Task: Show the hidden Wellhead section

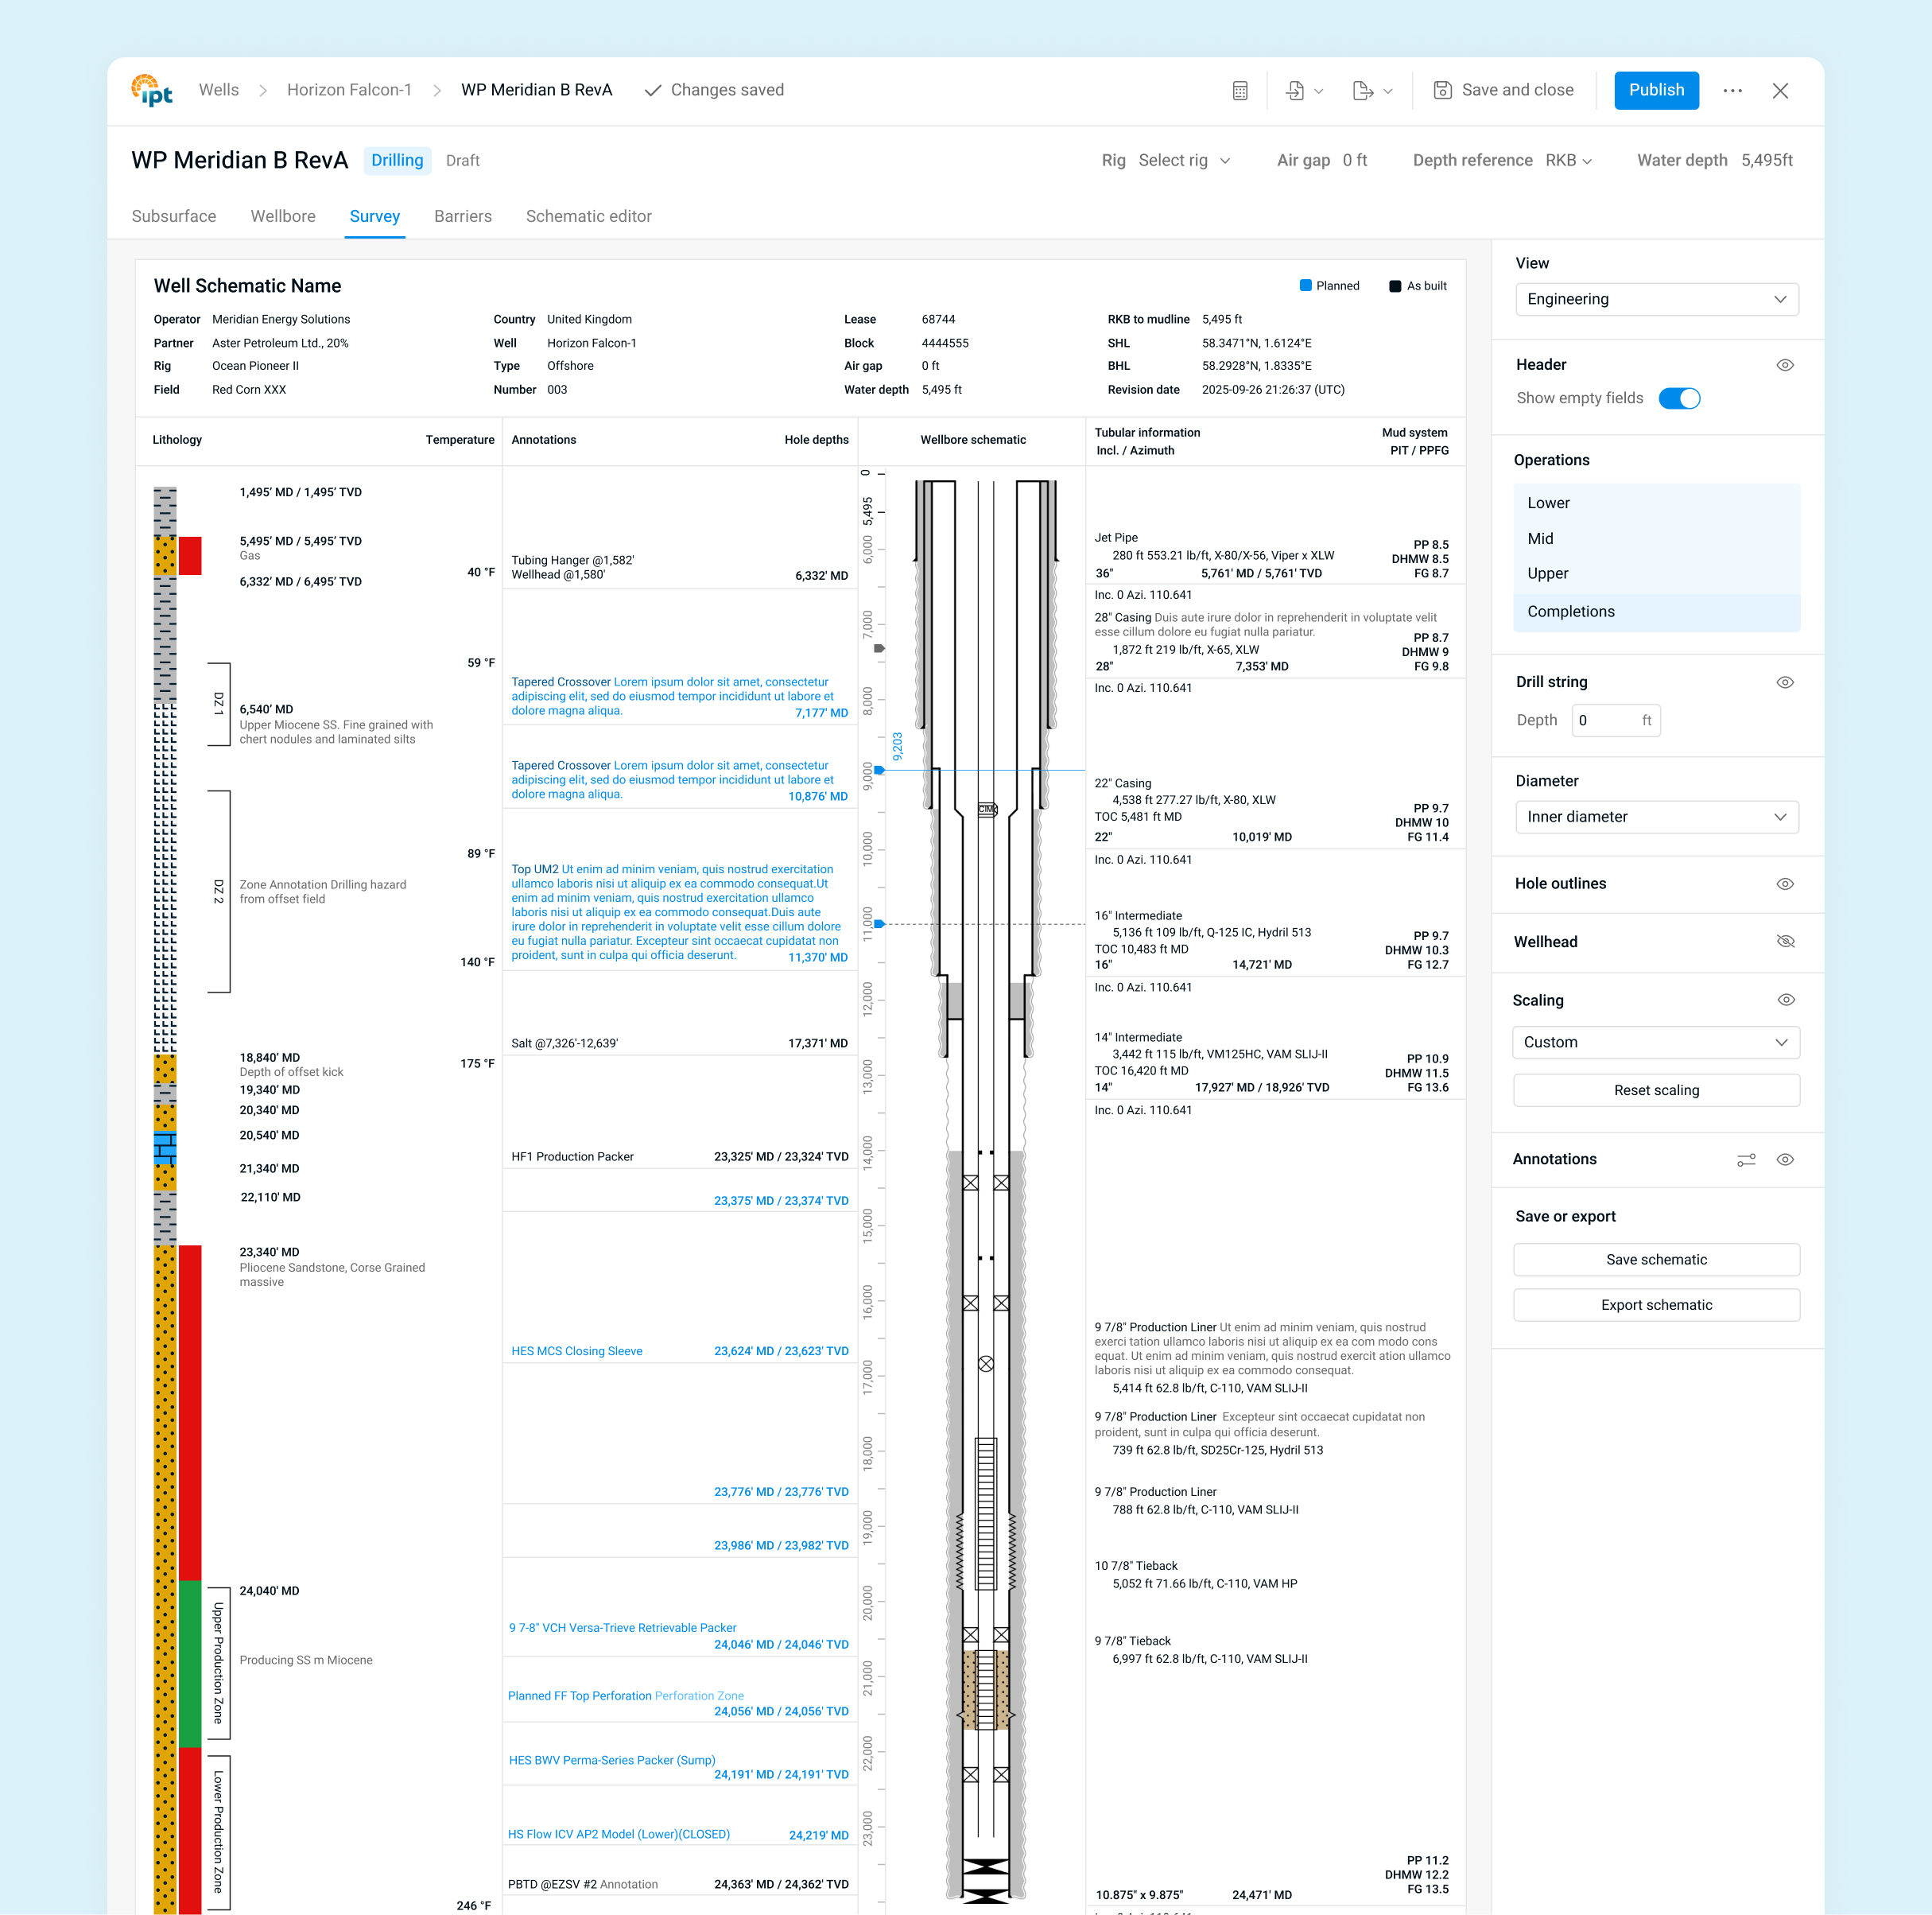Action: click(x=1785, y=942)
